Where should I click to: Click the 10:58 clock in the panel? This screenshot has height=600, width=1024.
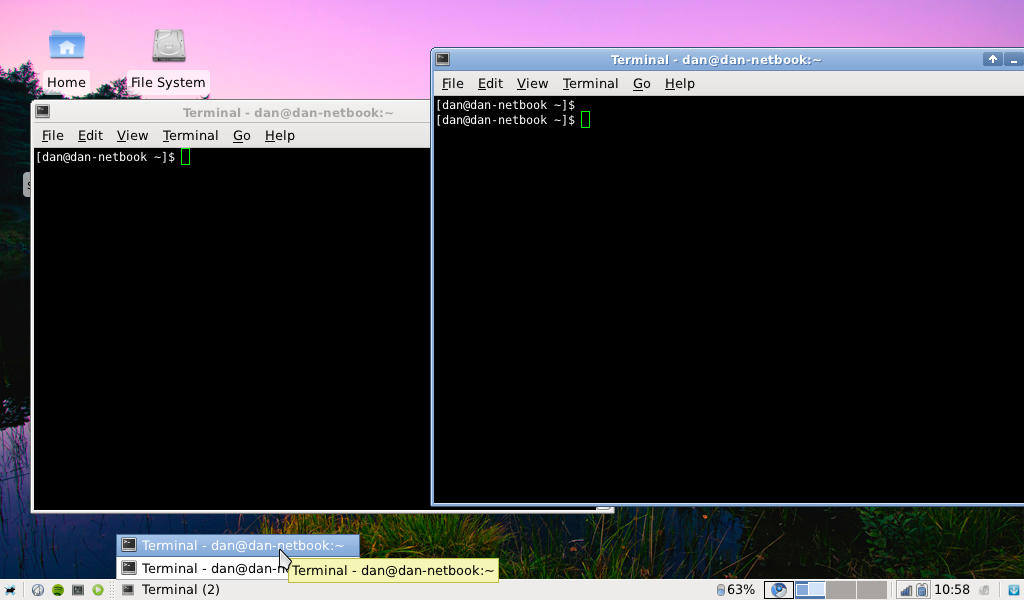point(952,590)
